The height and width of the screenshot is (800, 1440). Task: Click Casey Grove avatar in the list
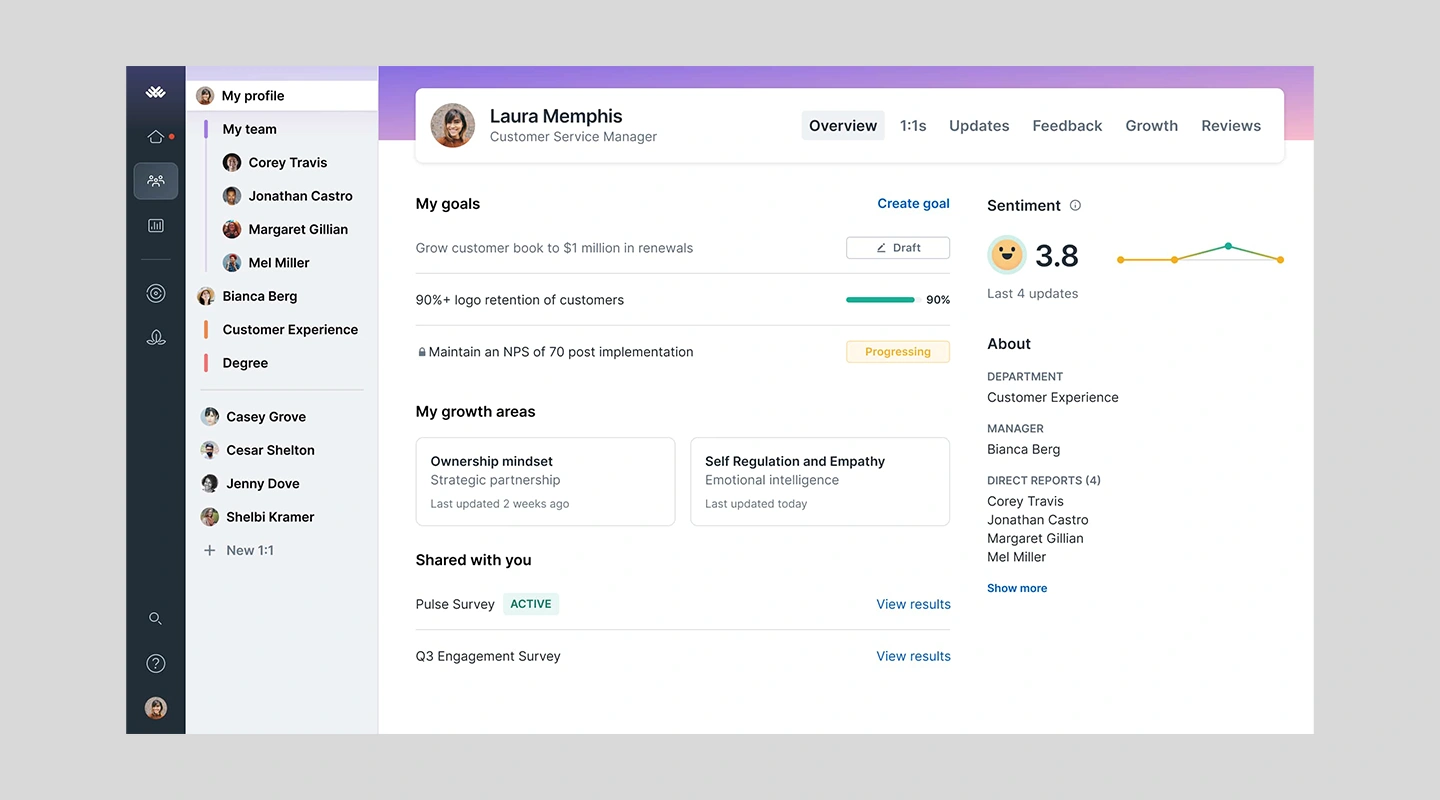pyautogui.click(x=210, y=416)
